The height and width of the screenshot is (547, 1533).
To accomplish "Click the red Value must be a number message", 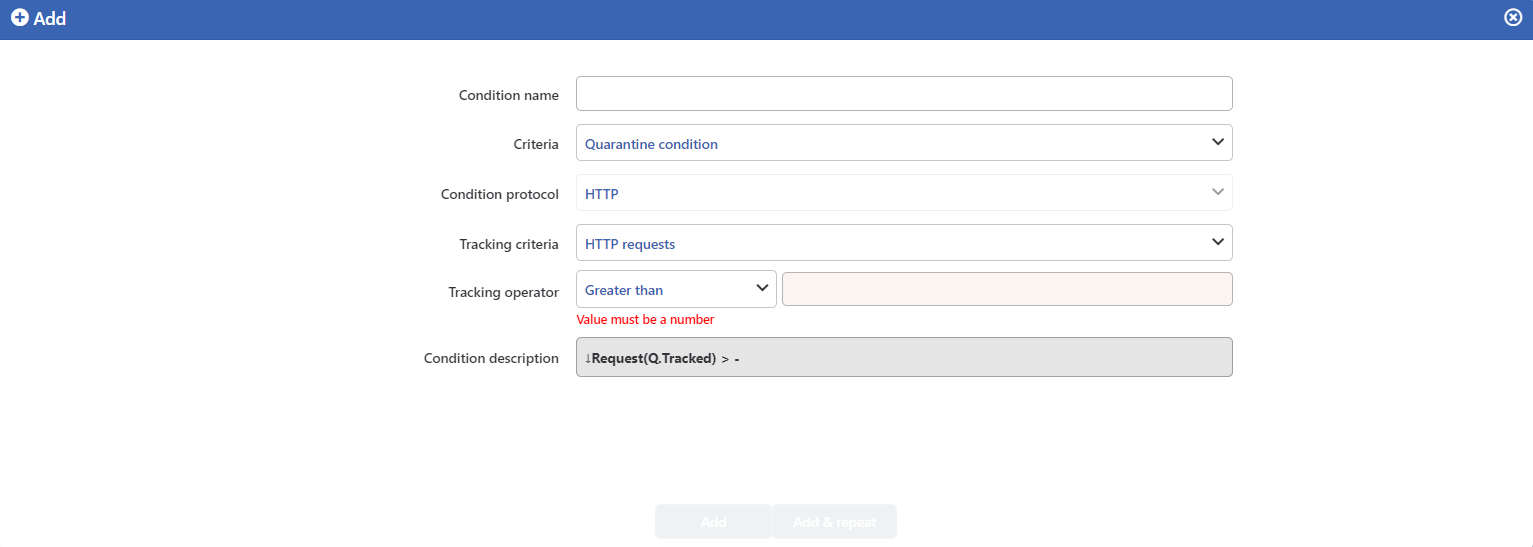I will click(x=645, y=320).
